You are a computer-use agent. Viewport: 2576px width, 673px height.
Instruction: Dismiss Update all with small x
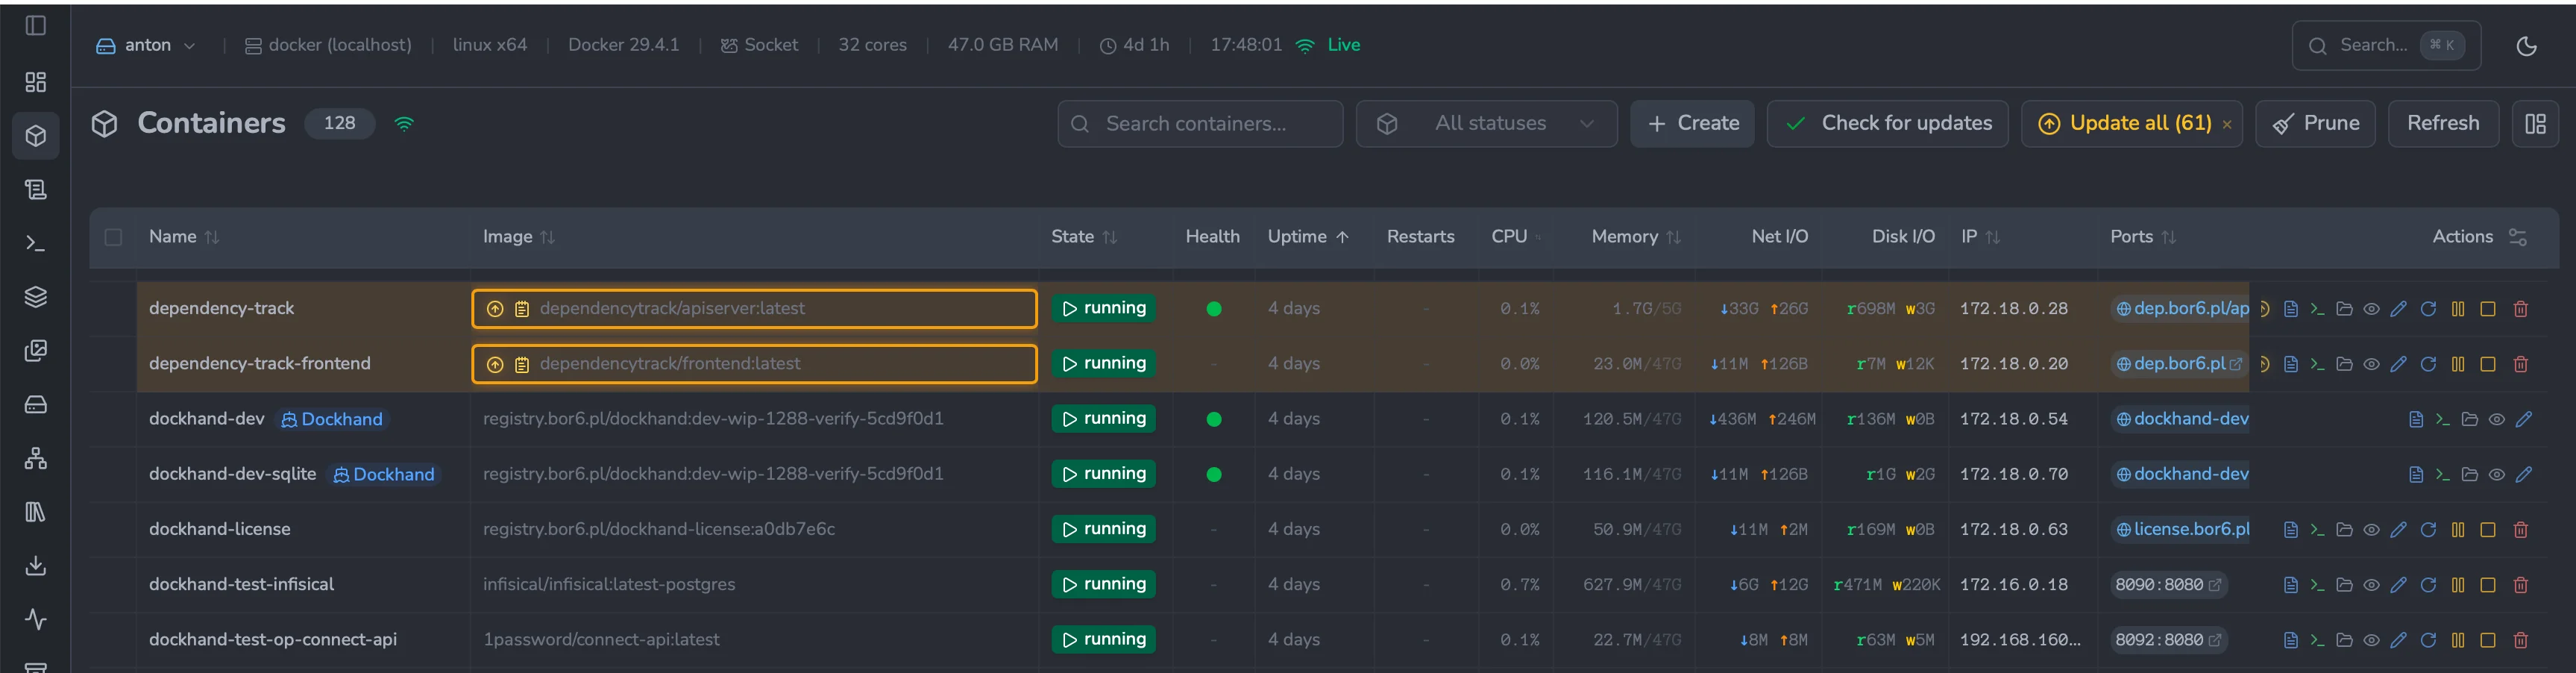point(2227,125)
